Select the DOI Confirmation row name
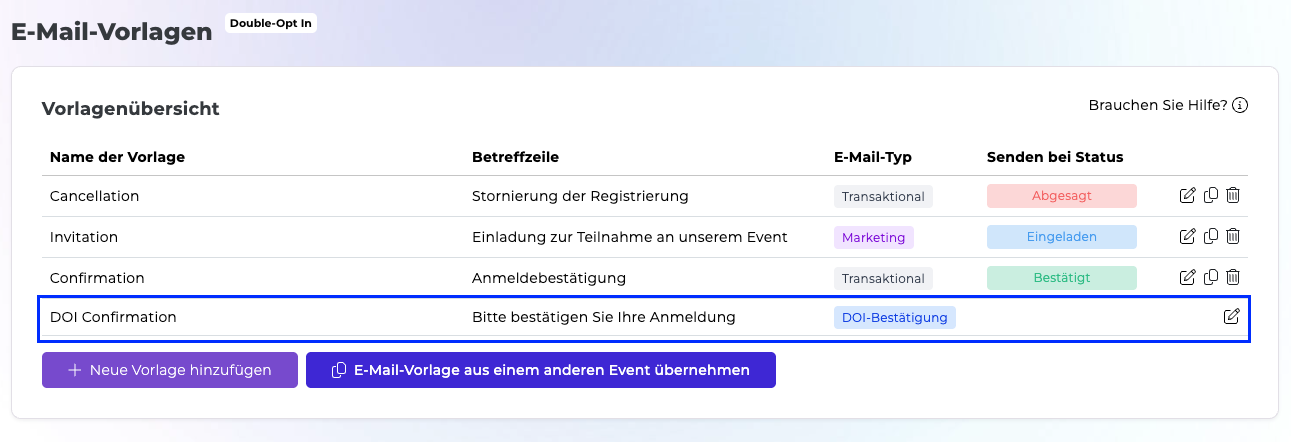The height and width of the screenshot is (442, 1291). coord(113,317)
